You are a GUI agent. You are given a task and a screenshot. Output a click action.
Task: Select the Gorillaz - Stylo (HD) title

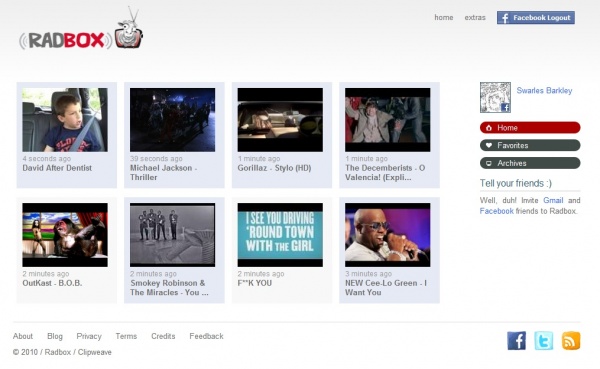tap(274, 168)
